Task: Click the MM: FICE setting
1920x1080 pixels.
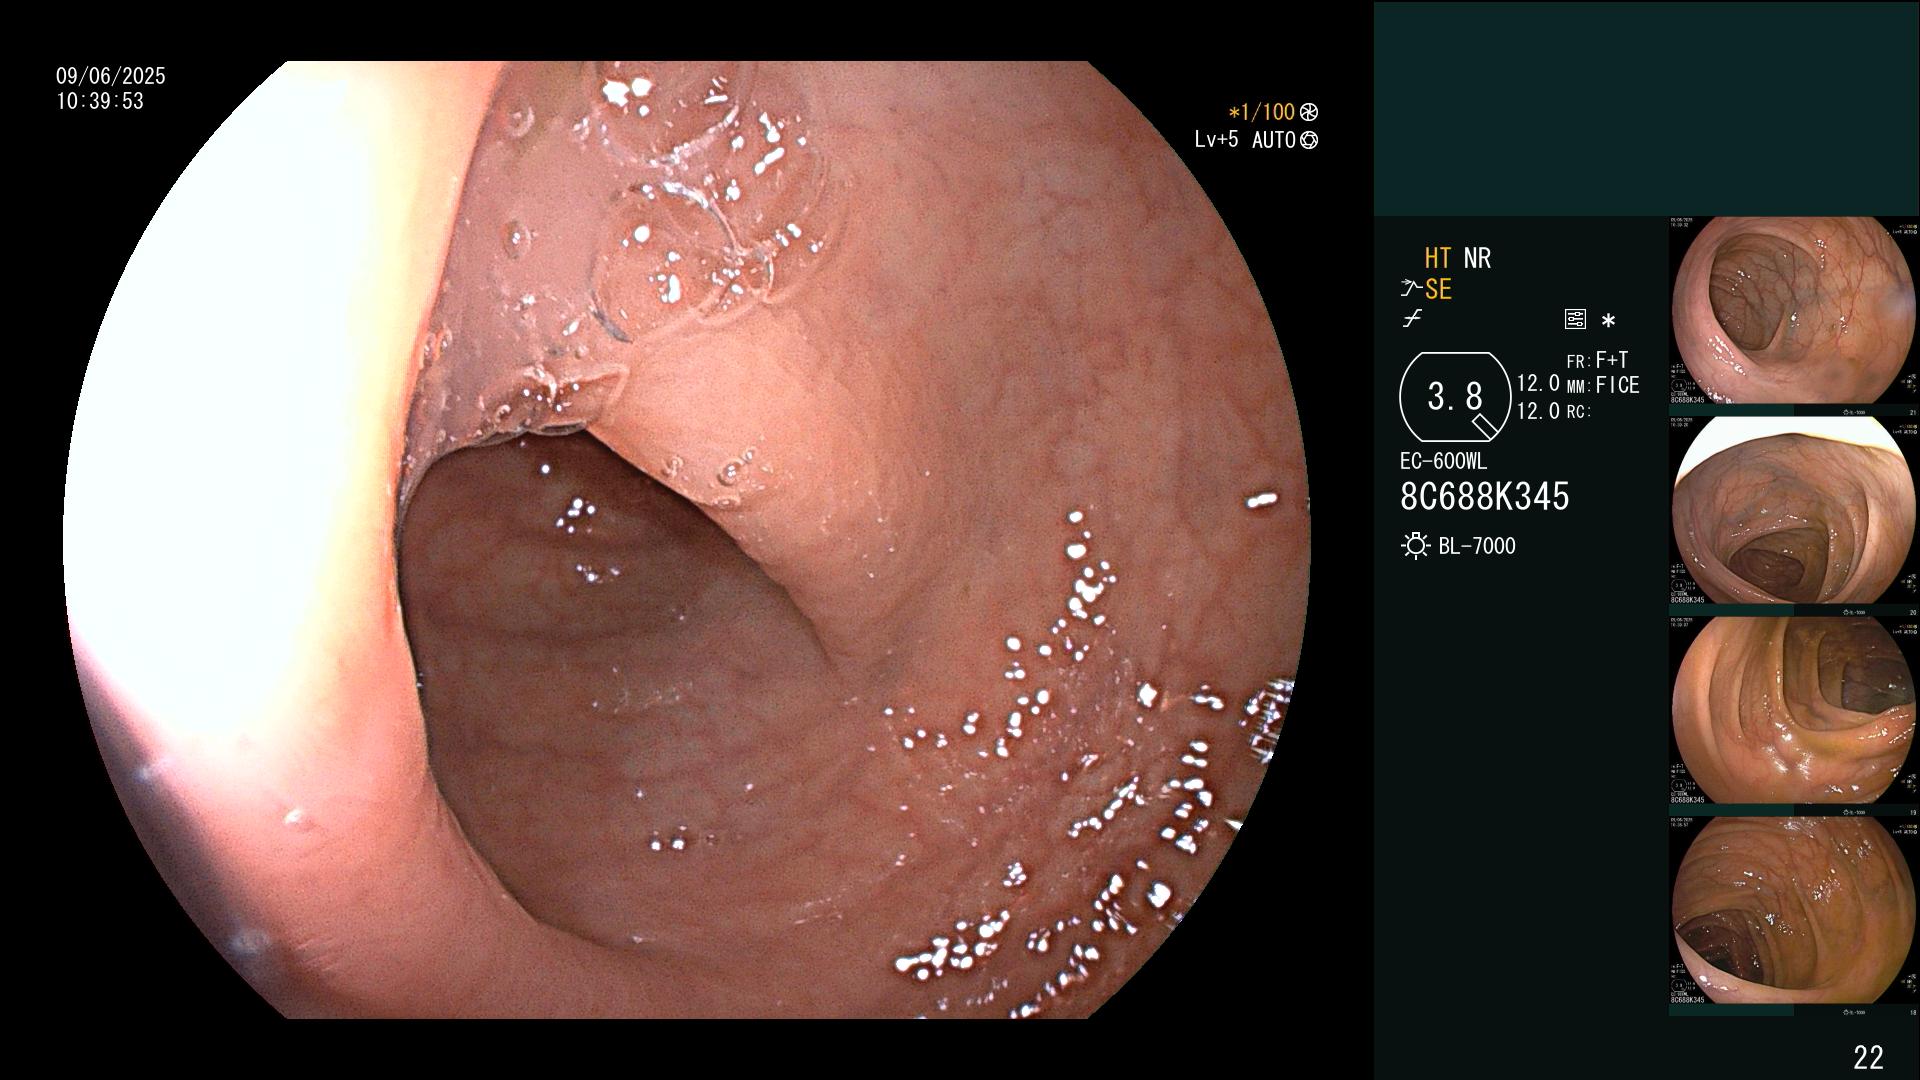Action: coord(1602,386)
